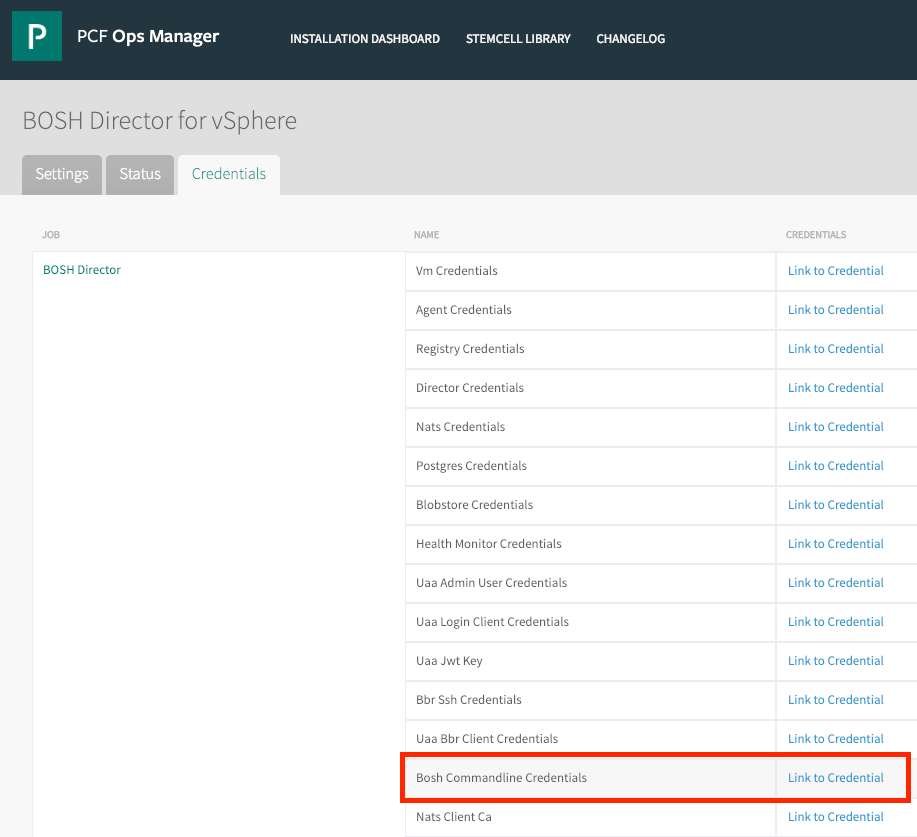
Task: Reveal the Director Credentials
Action: pyautogui.click(x=835, y=387)
